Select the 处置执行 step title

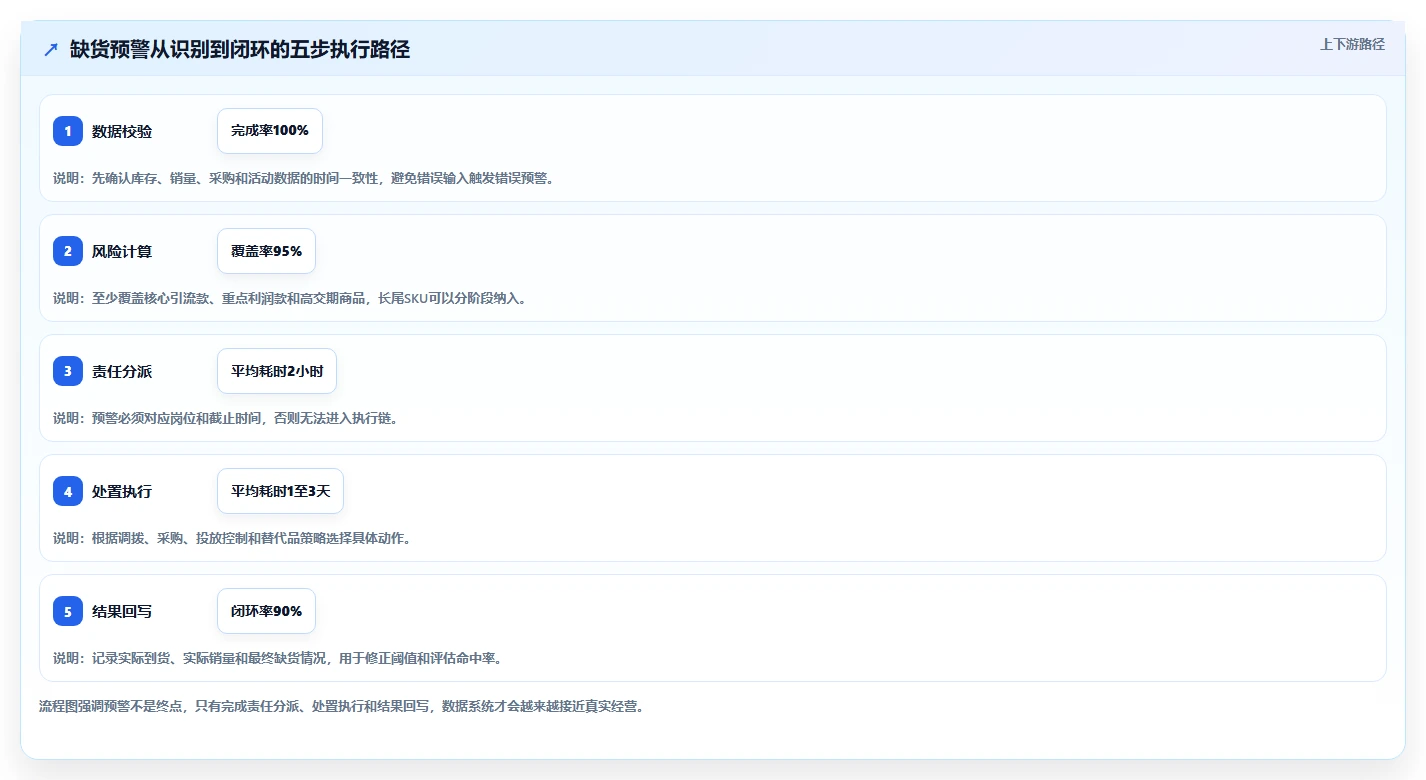click(x=122, y=492)
